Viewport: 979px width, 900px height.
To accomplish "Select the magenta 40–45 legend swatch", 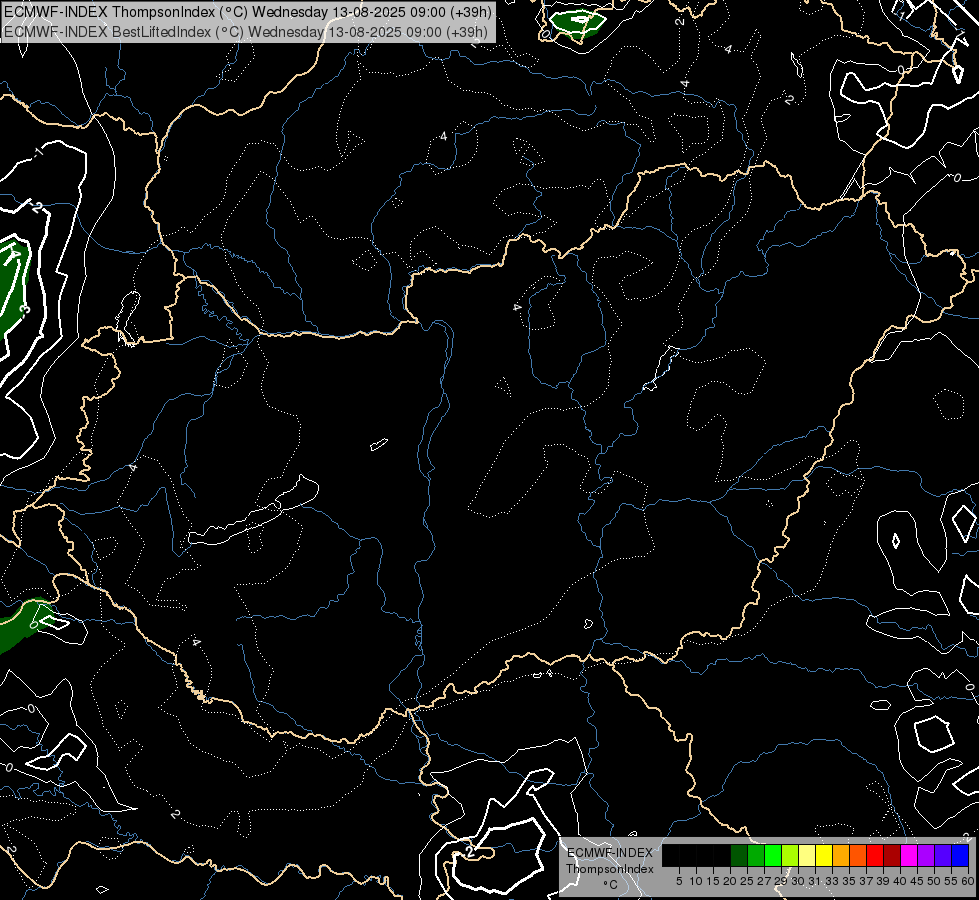I will tap(908, 856).
